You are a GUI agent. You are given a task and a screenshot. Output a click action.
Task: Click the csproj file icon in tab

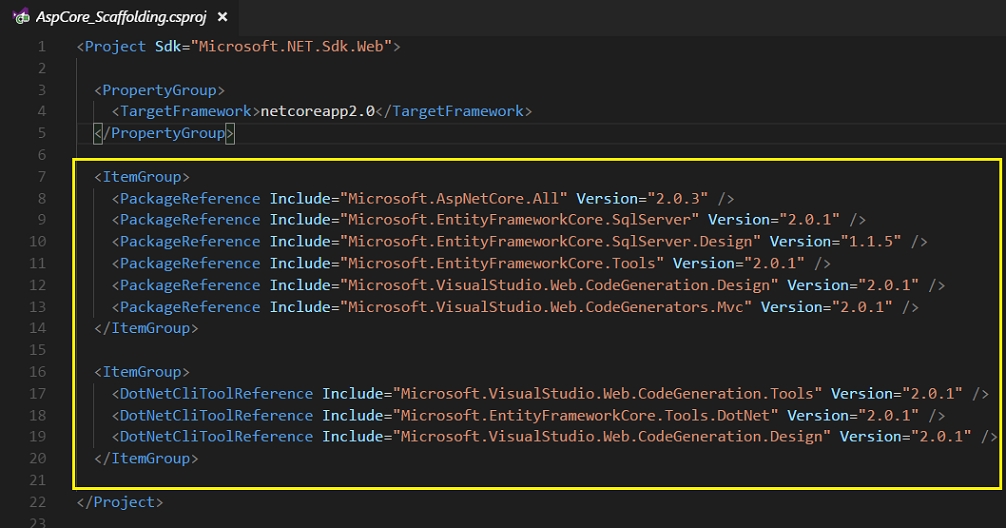[x=21, y=17]
